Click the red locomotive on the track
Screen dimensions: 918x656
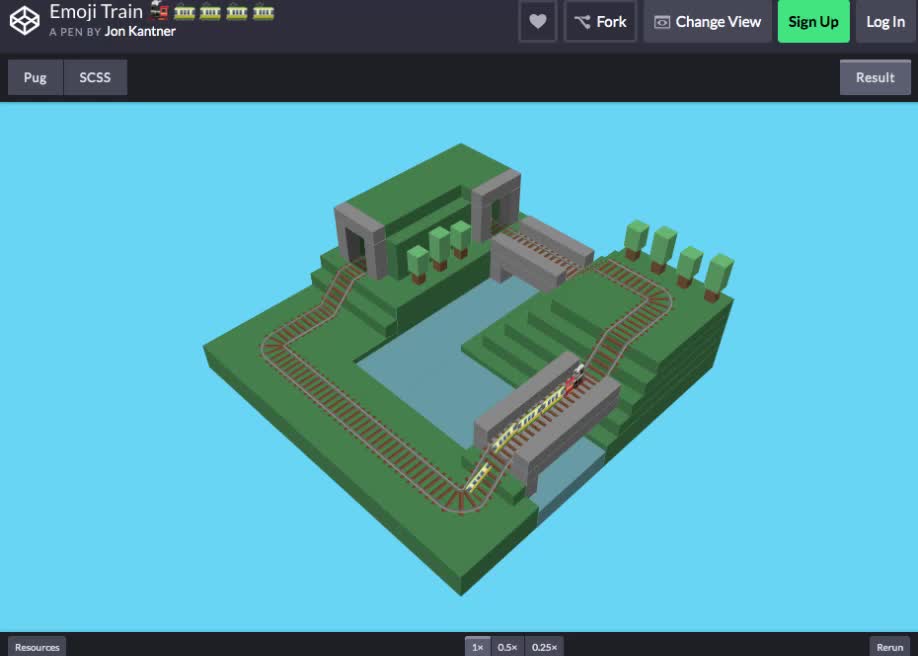click(x=574, y=380)
